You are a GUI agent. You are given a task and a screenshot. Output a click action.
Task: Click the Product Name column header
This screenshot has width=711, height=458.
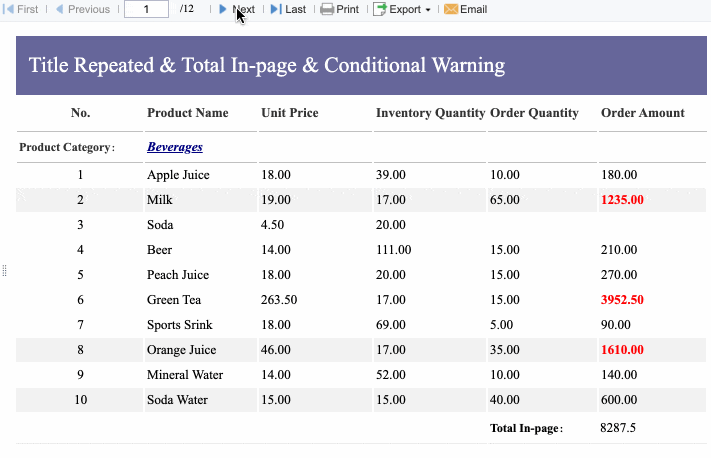[x=188, y=113]
